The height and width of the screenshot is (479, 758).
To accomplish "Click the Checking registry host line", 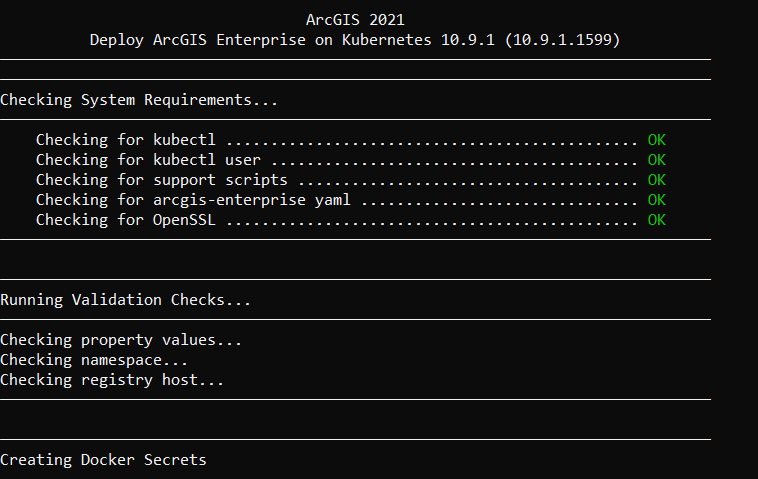I will 112,380.
